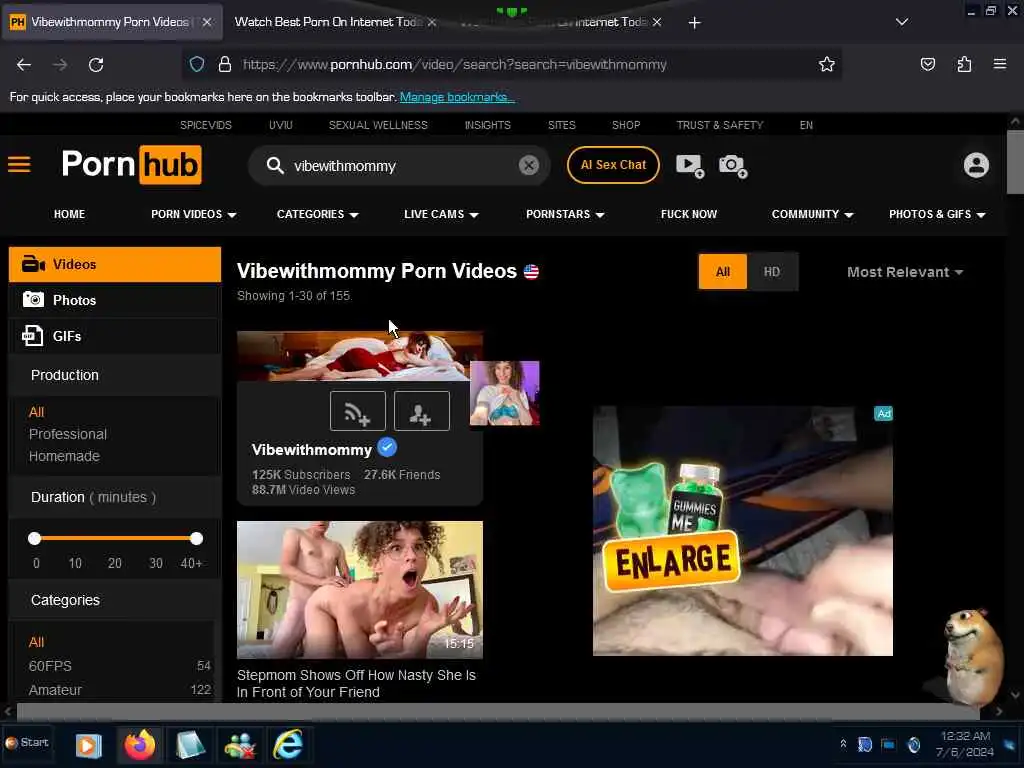Open the orange site hamburger menu
Screen dimensions: 1024x768
tap(19, 165)
